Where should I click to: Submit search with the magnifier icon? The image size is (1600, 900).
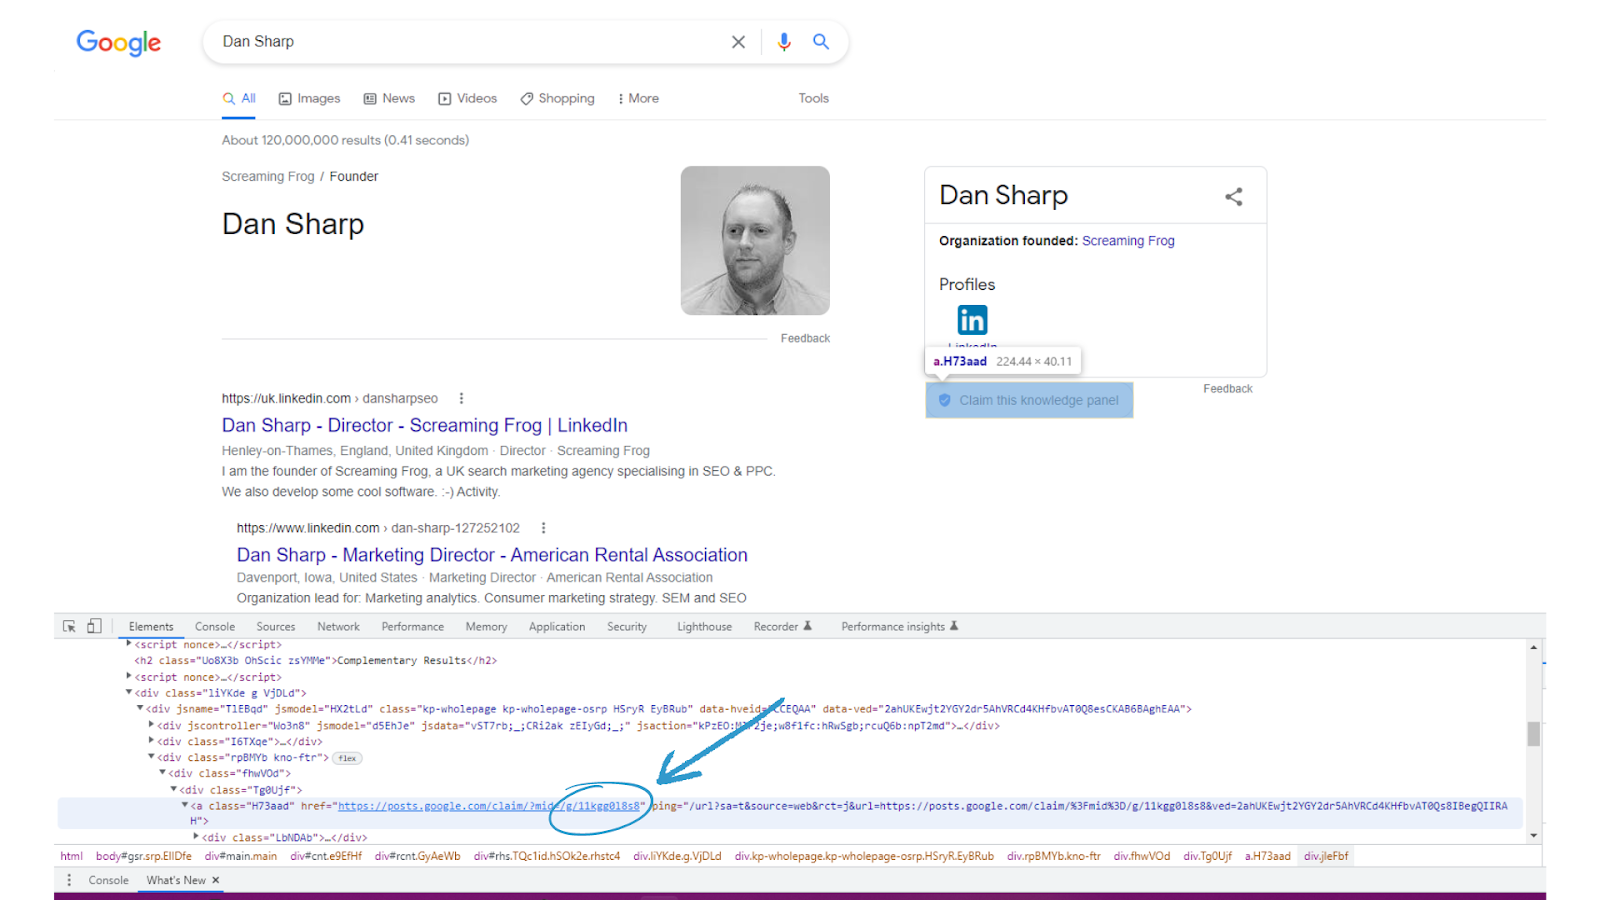[821, 42]
